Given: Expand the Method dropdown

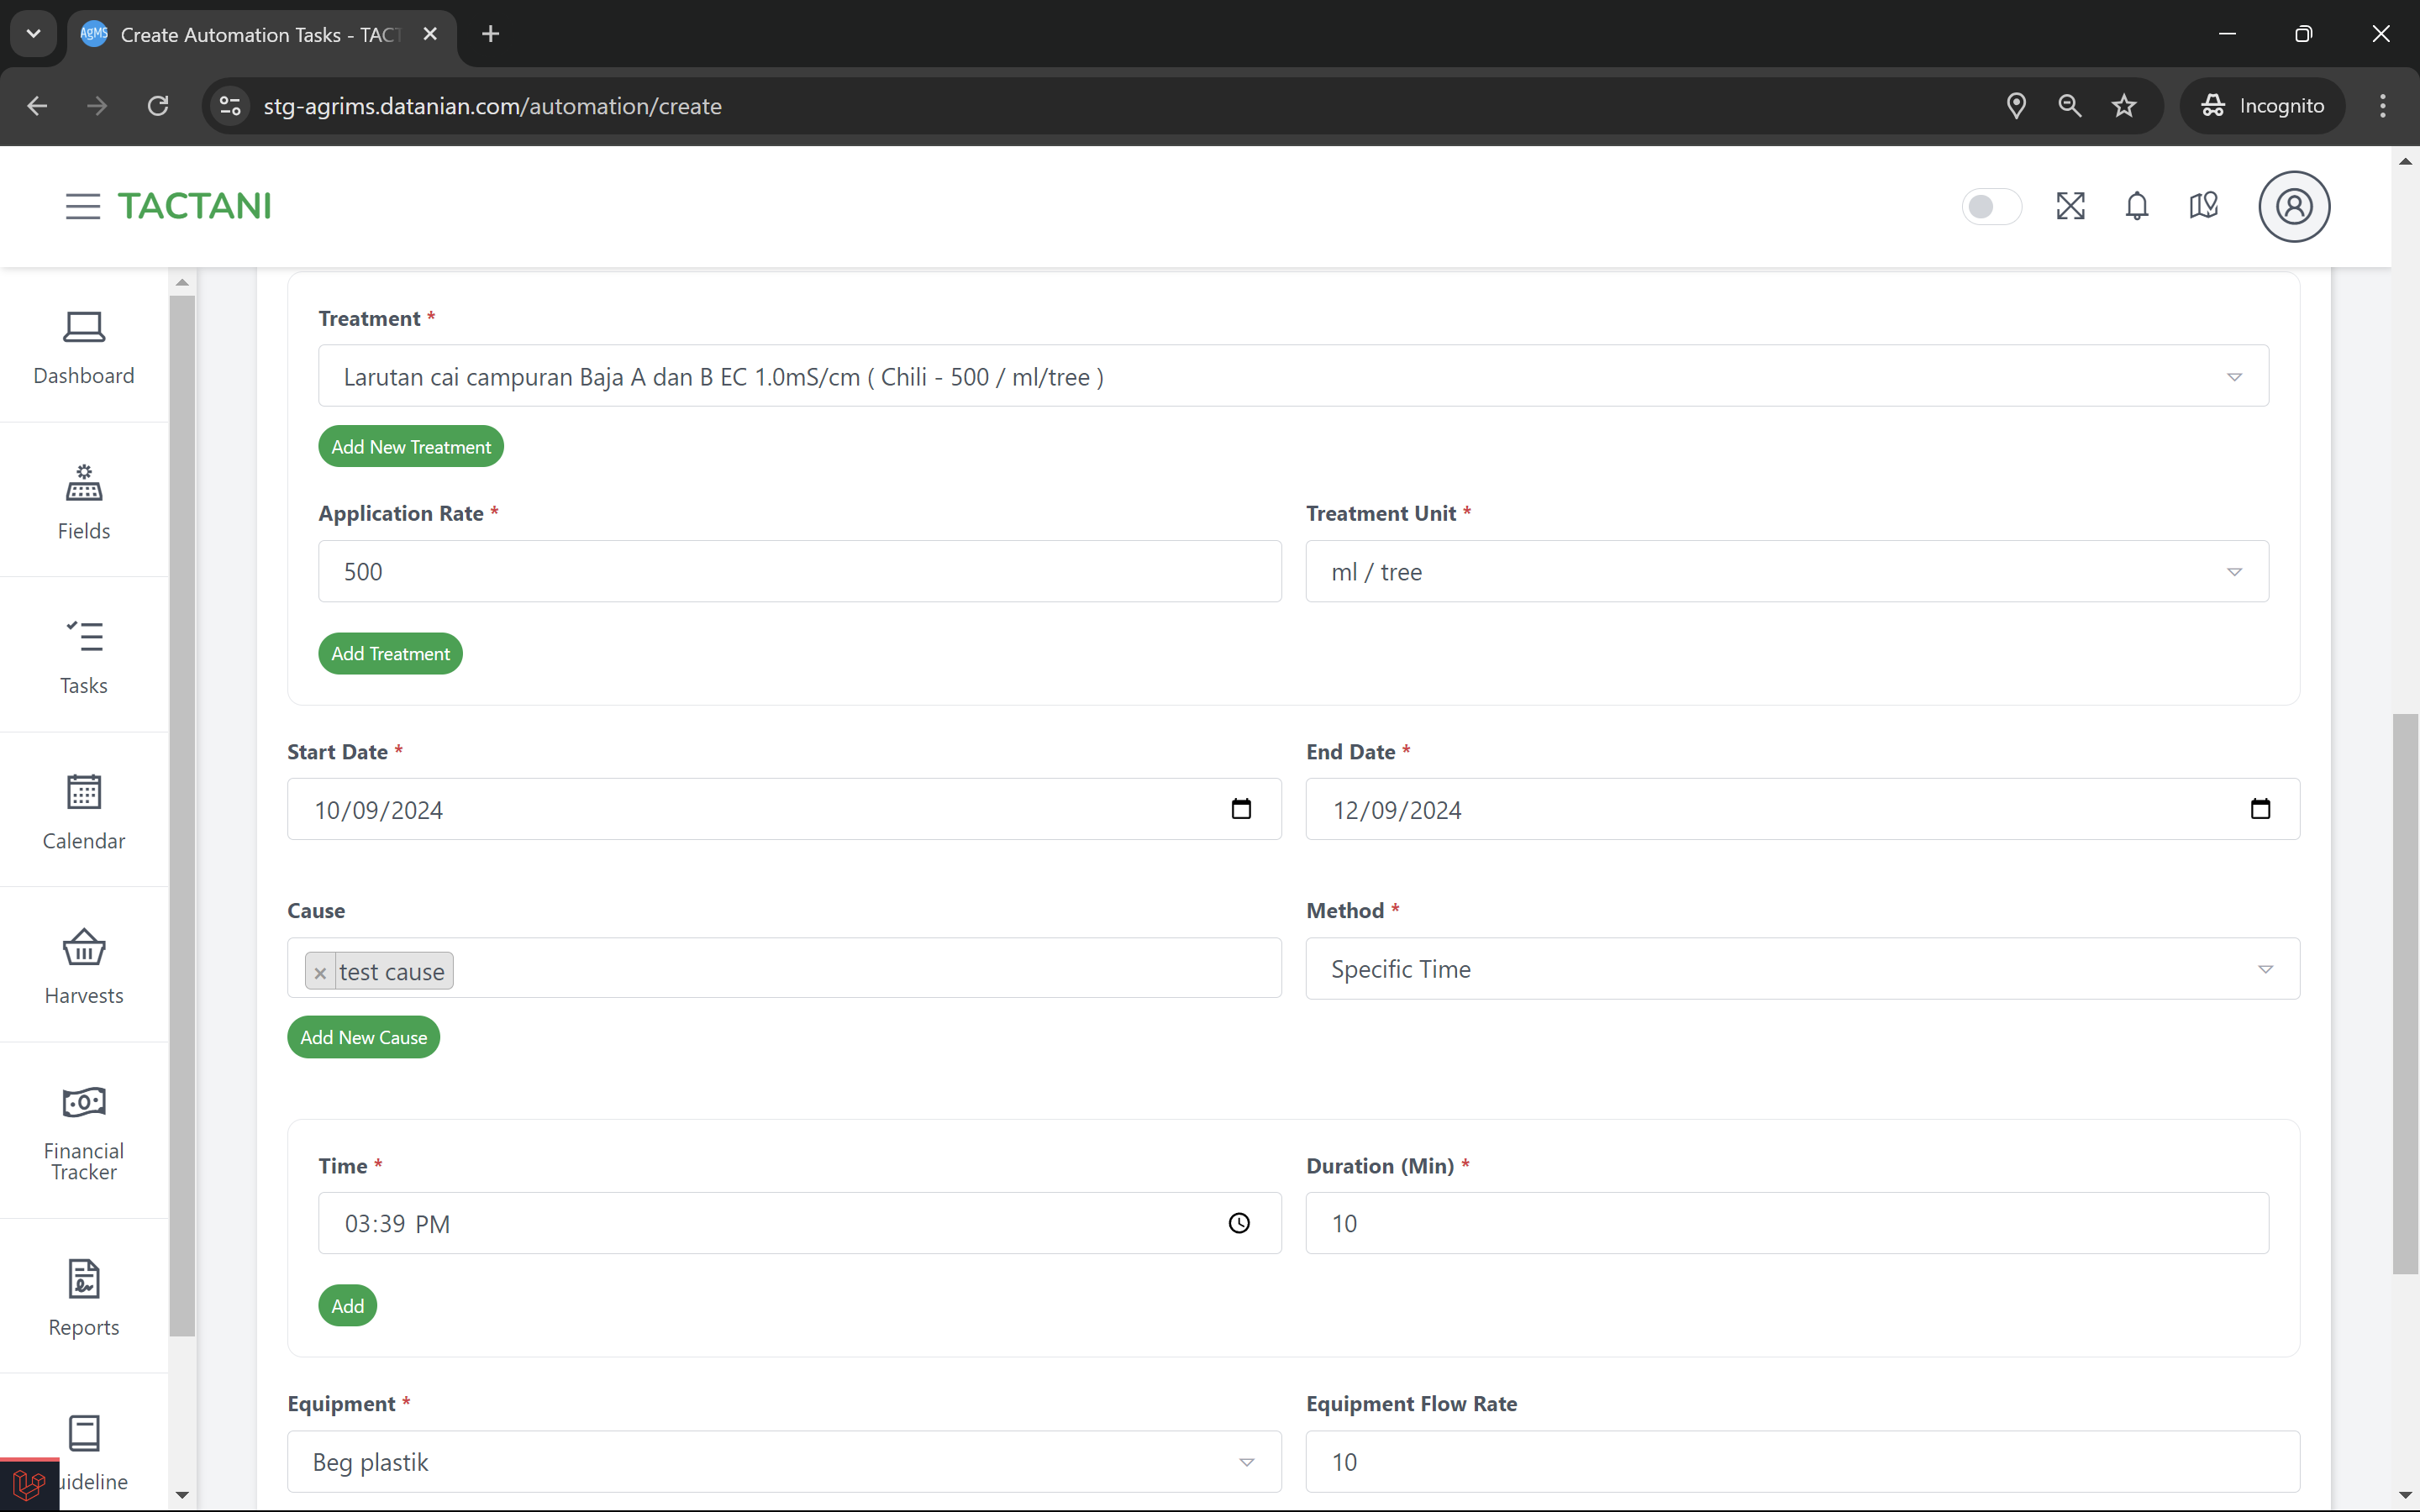Looking at the screenshot, I should (1802, 968).
